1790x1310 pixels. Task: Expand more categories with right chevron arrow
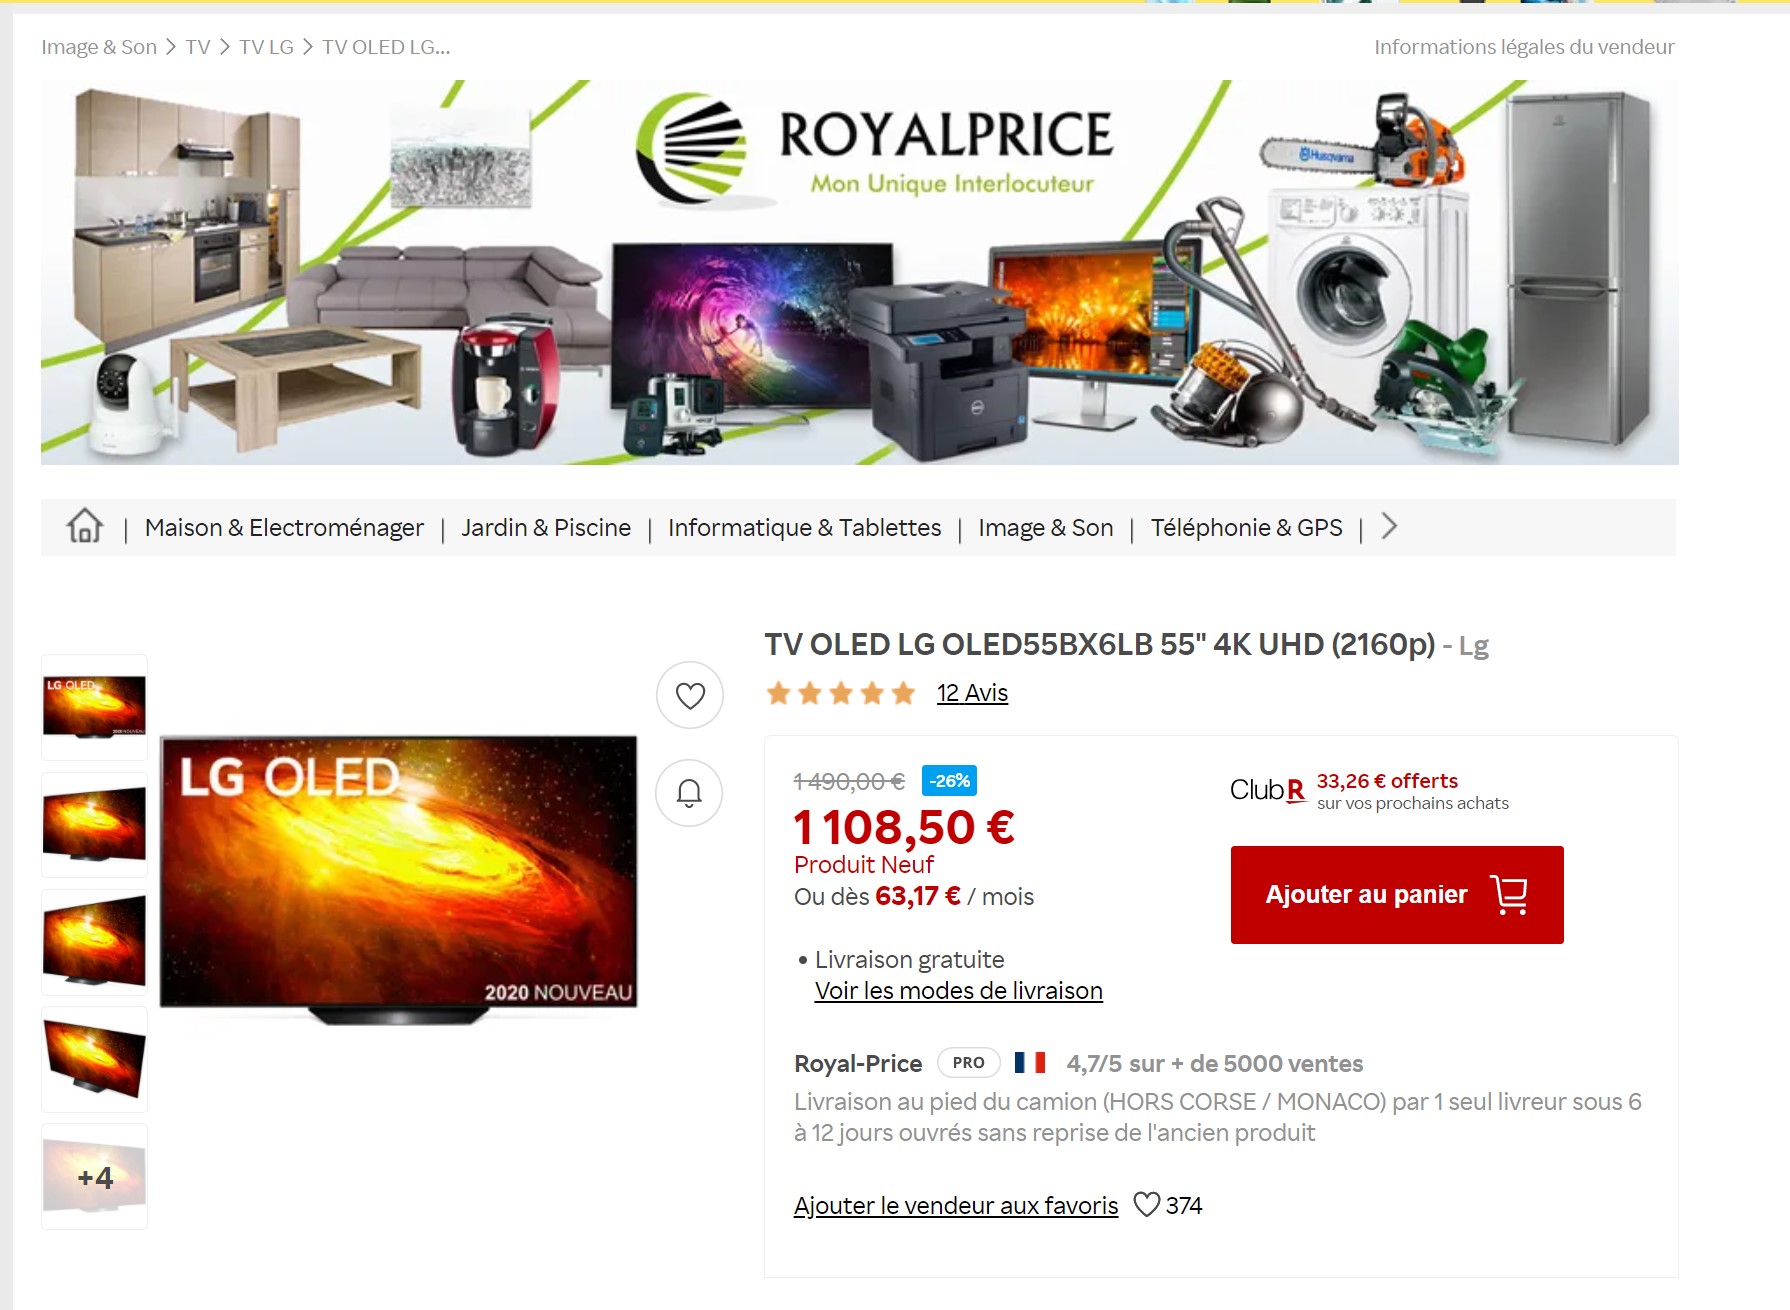pos(1389,526)
